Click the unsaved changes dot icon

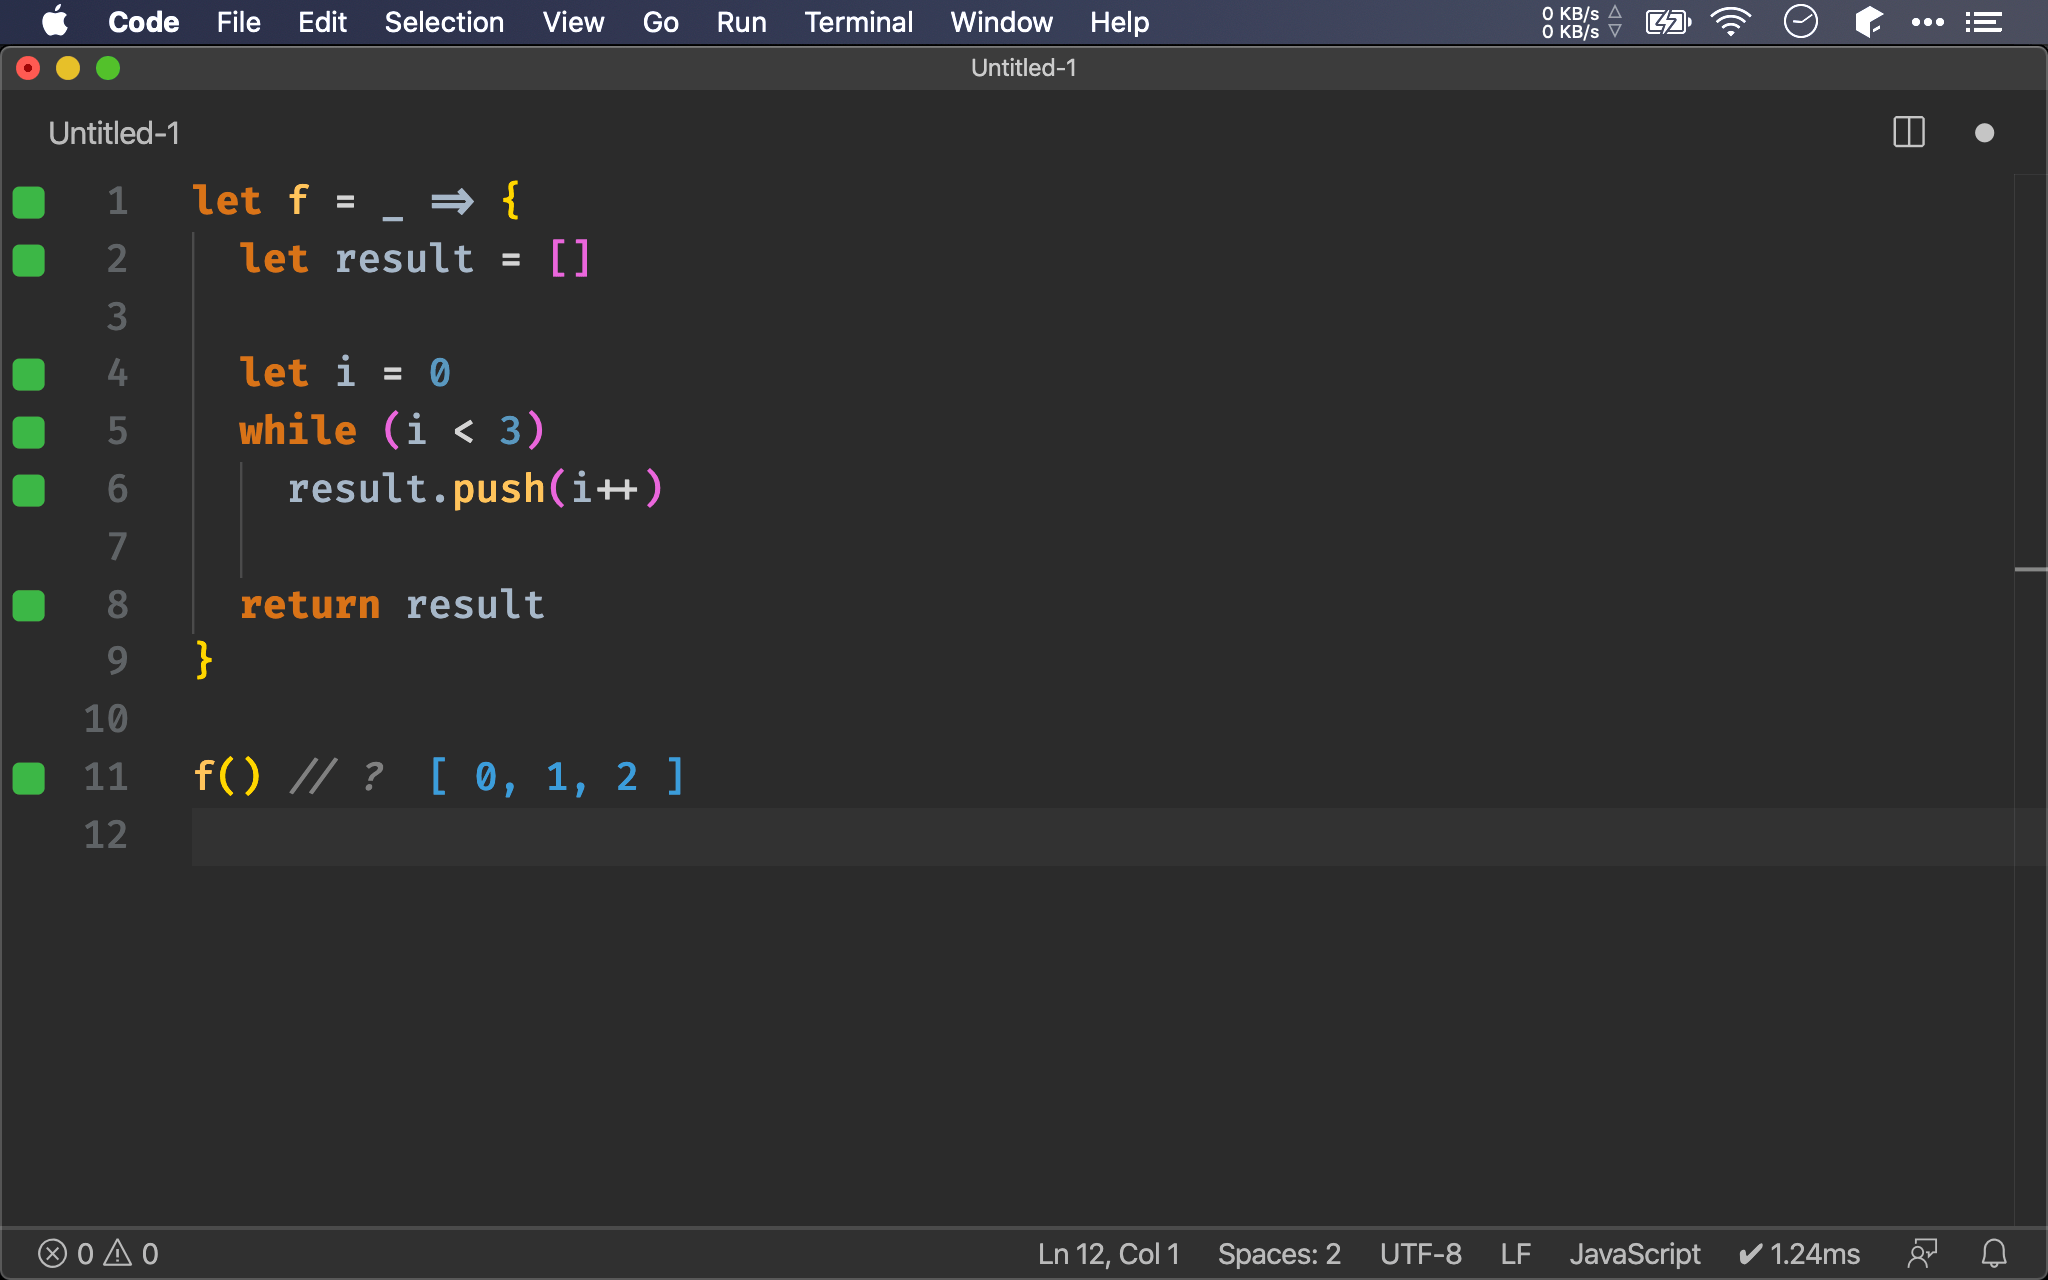(x=1984, y=133)
